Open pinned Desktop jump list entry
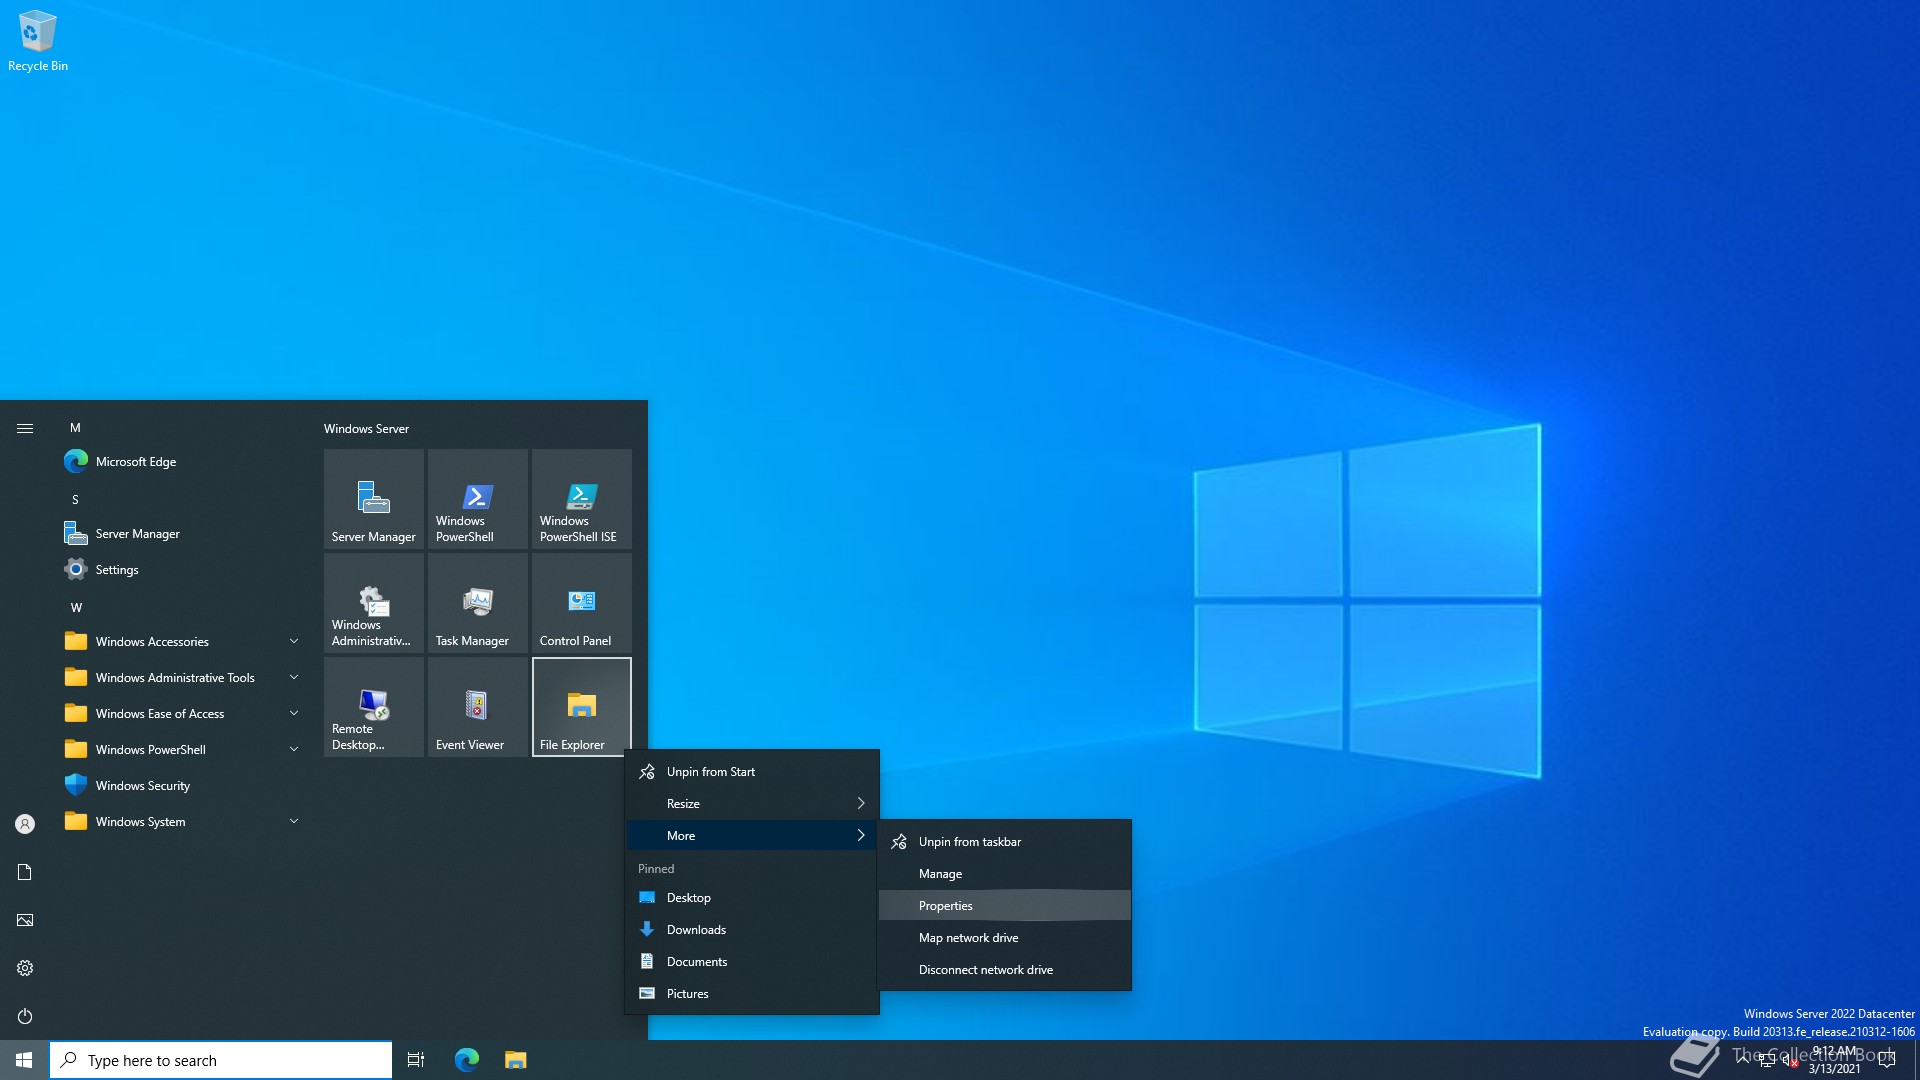Image resolution: width=1920 pixels, height=1080 pixels. [752, 897]
